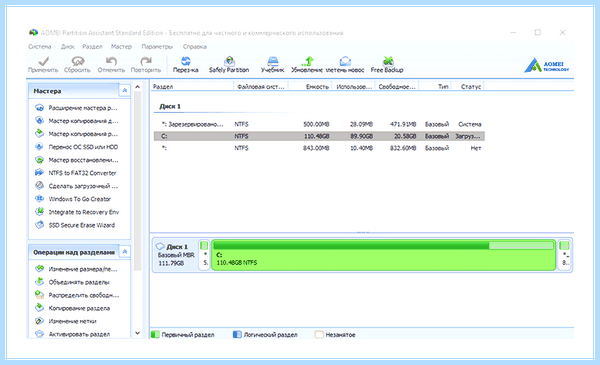Screen dimensions: 600x365
Task: Click the allocate free space icon
Action: (x=39, y=295)
